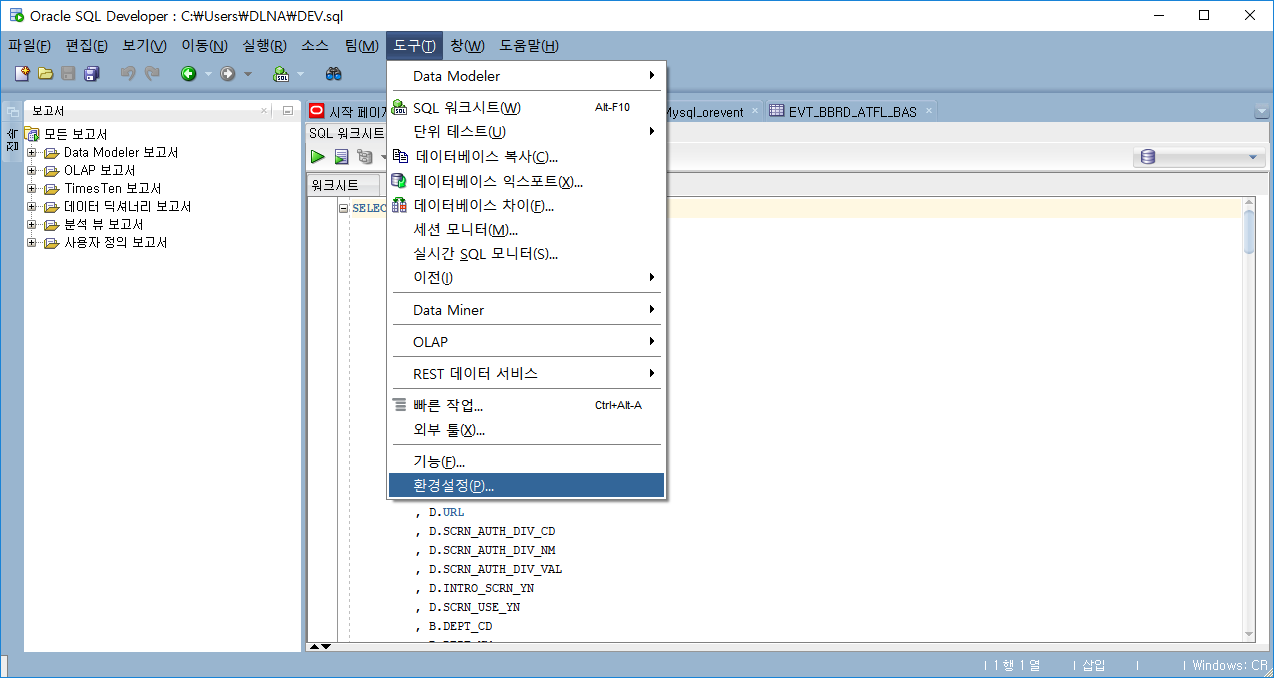
Task: Open the 보기(V) menu
Action: 145,46
